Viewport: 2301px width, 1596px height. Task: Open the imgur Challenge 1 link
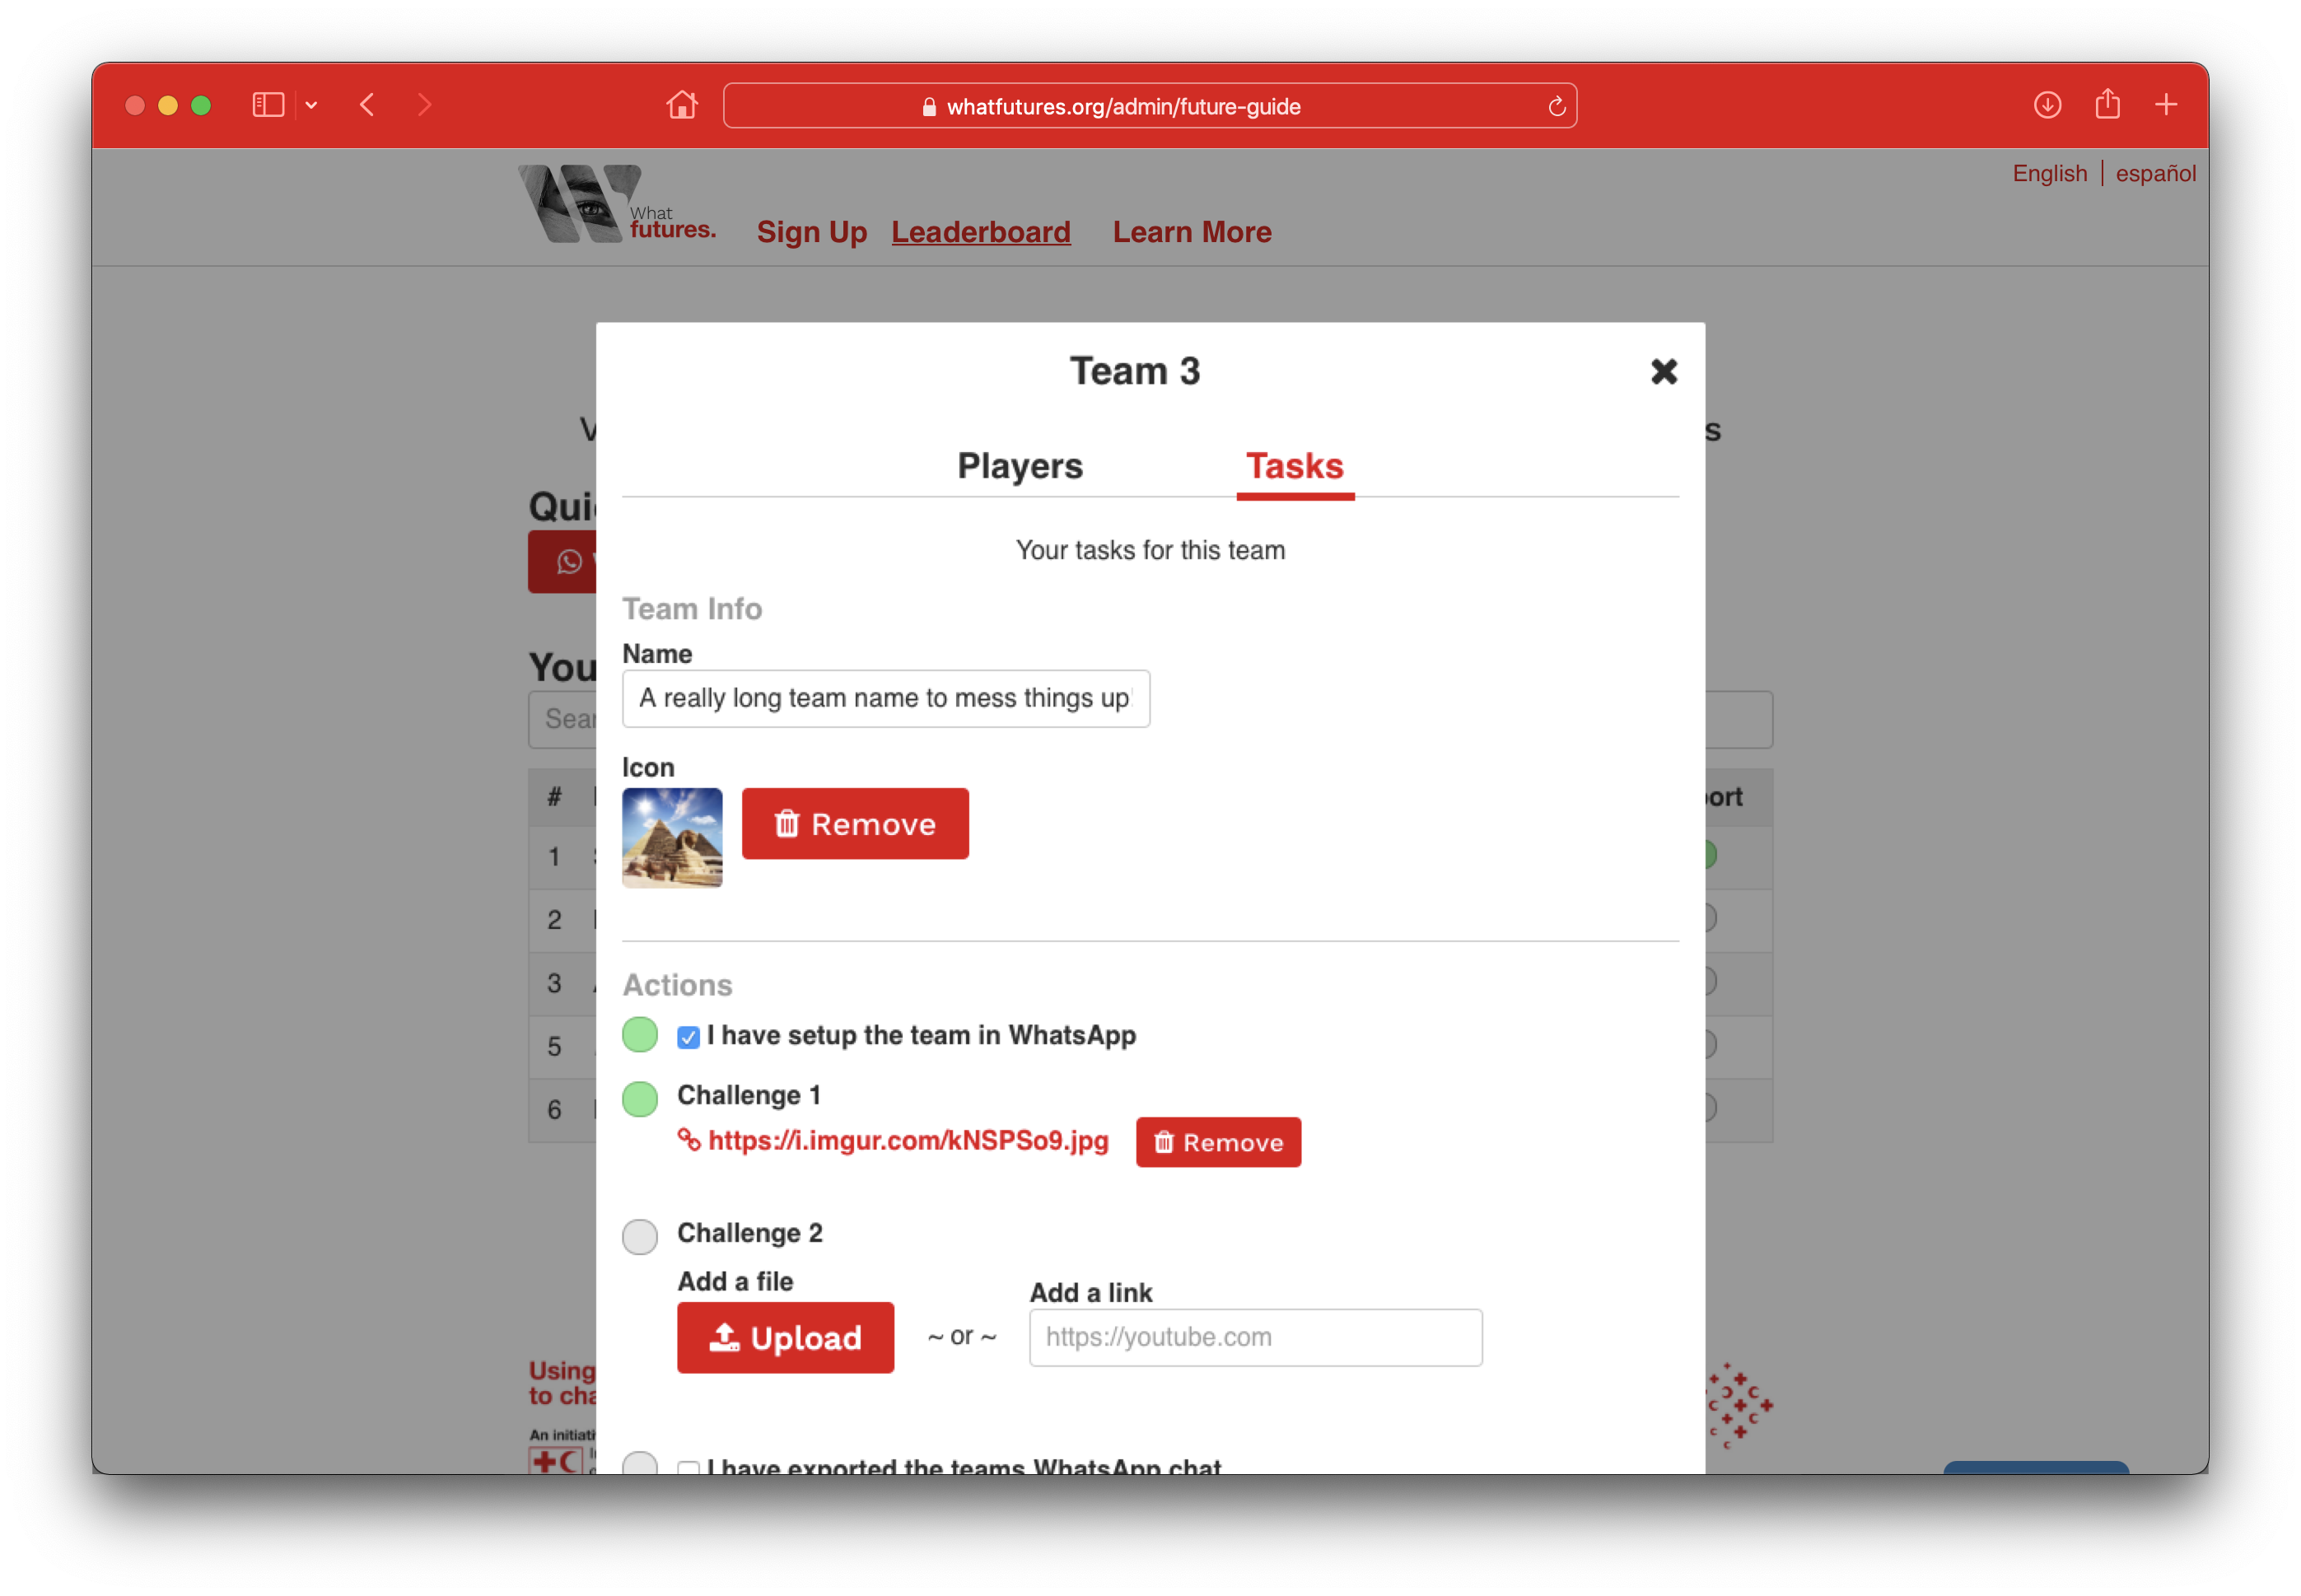pos(908,1140)
